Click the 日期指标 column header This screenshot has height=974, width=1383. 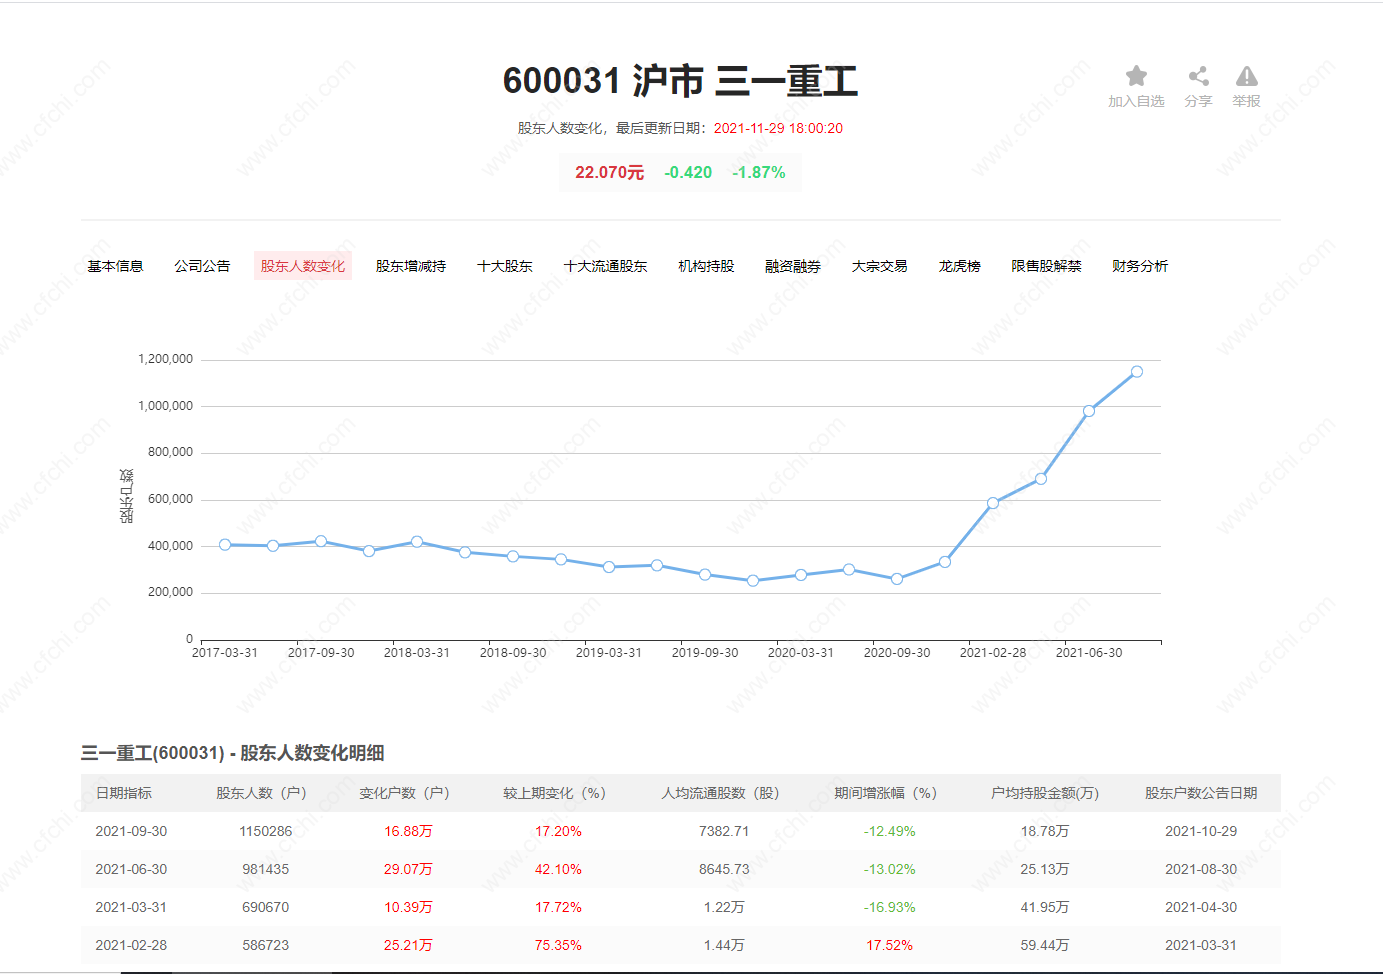tap(124, 793)
